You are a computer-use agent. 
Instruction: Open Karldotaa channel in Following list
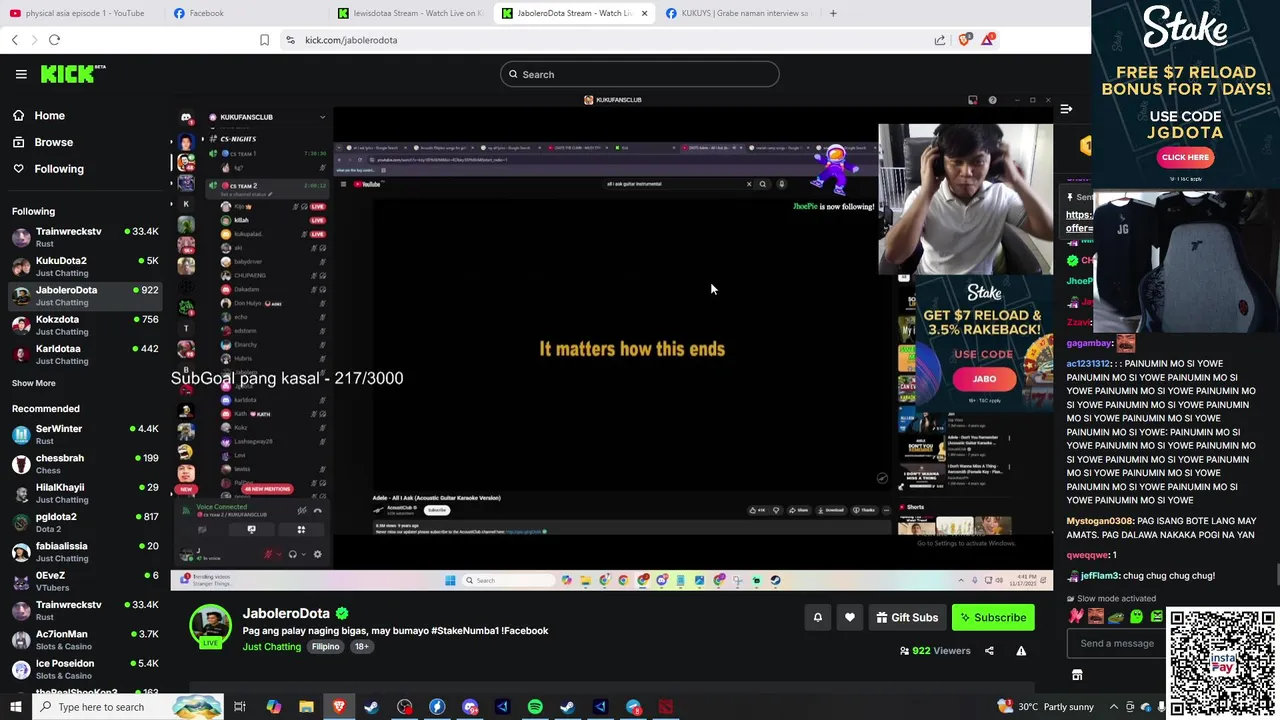[85, 354]
